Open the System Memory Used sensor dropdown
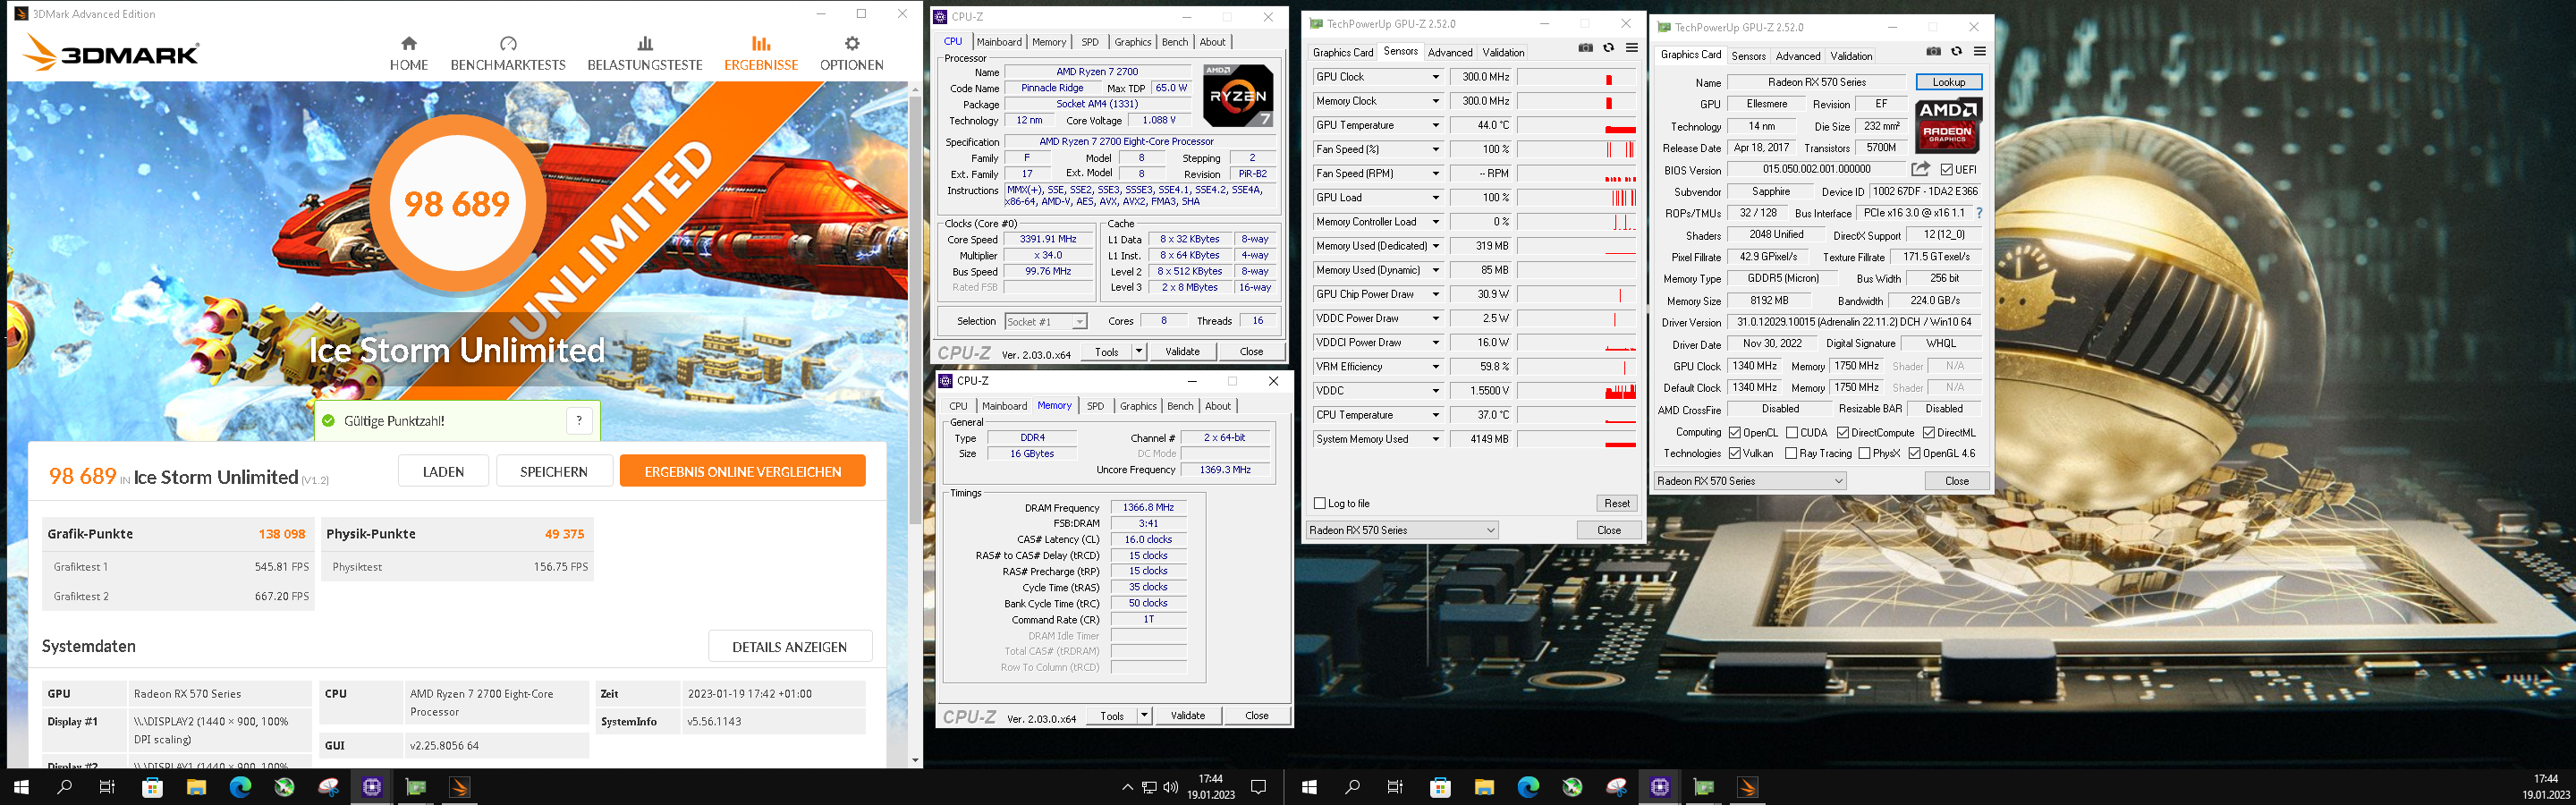2576x805 pixels. pos(1436,439)
